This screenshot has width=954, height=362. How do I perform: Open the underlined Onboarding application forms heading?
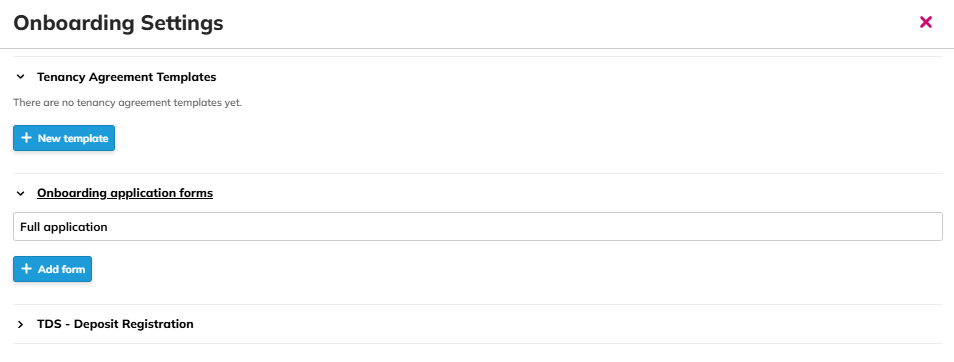[x=125, y=193]
